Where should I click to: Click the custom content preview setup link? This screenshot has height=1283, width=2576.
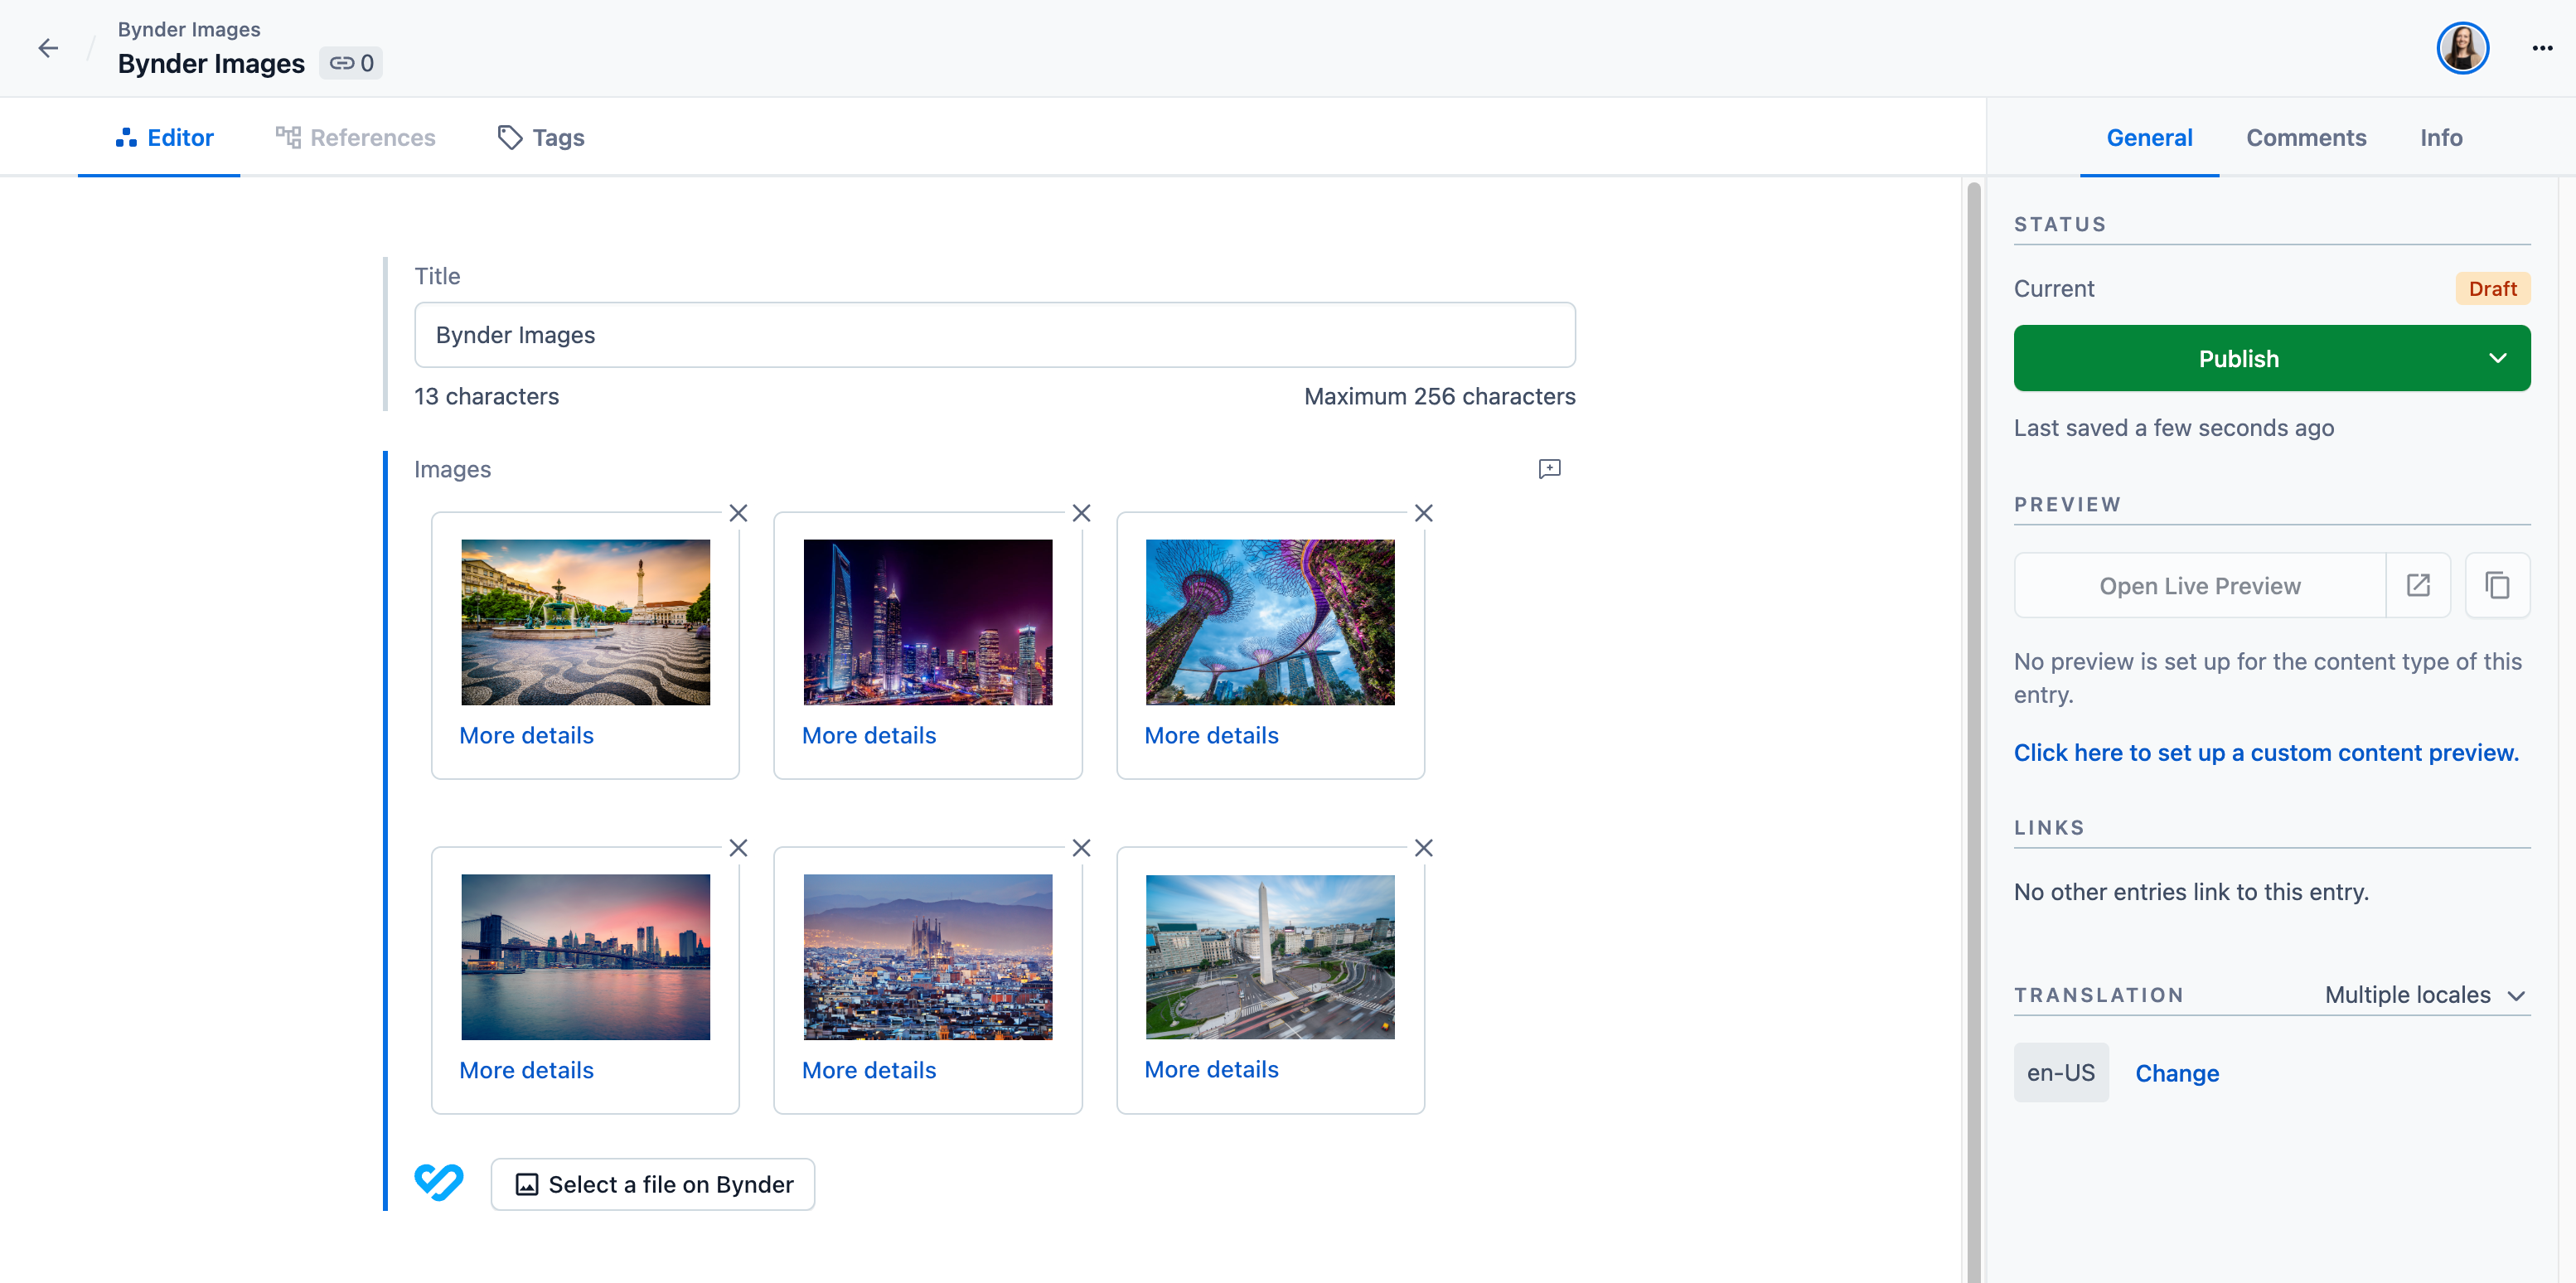pyautogui.click(x=2265, y=753)
